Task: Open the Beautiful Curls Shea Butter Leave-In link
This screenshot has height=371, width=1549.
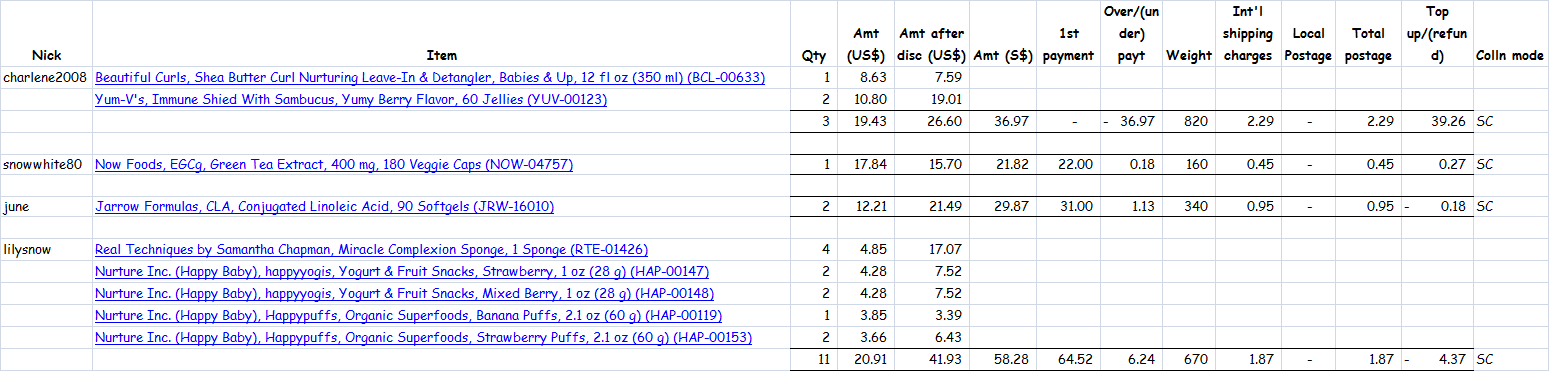Action: coord(430,77)
